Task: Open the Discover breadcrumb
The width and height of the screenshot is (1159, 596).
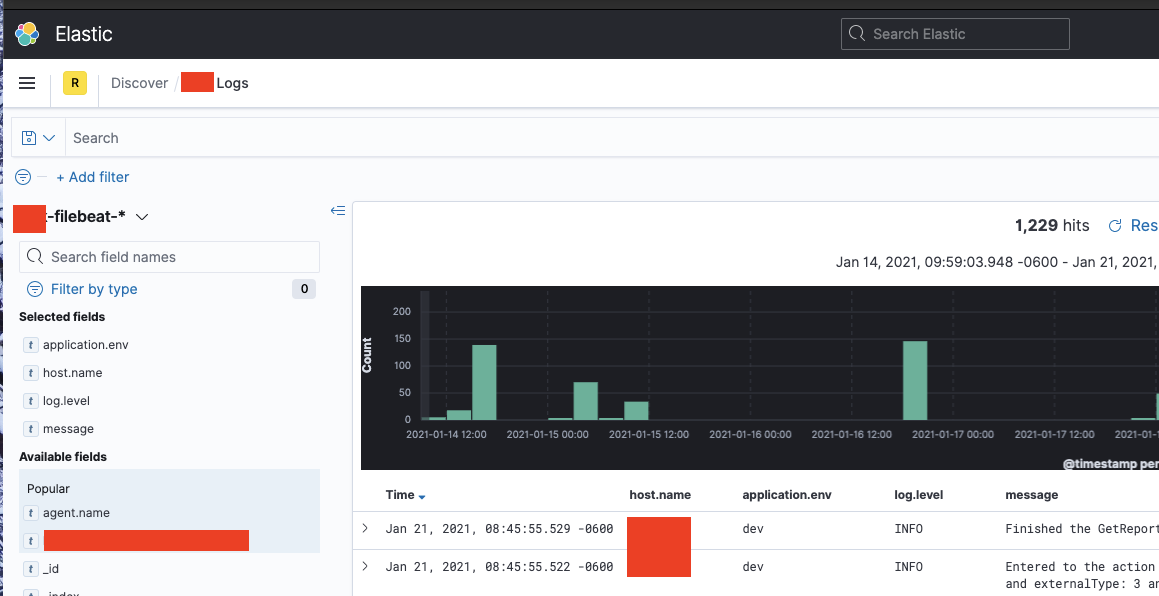Action: pos(139,83)
